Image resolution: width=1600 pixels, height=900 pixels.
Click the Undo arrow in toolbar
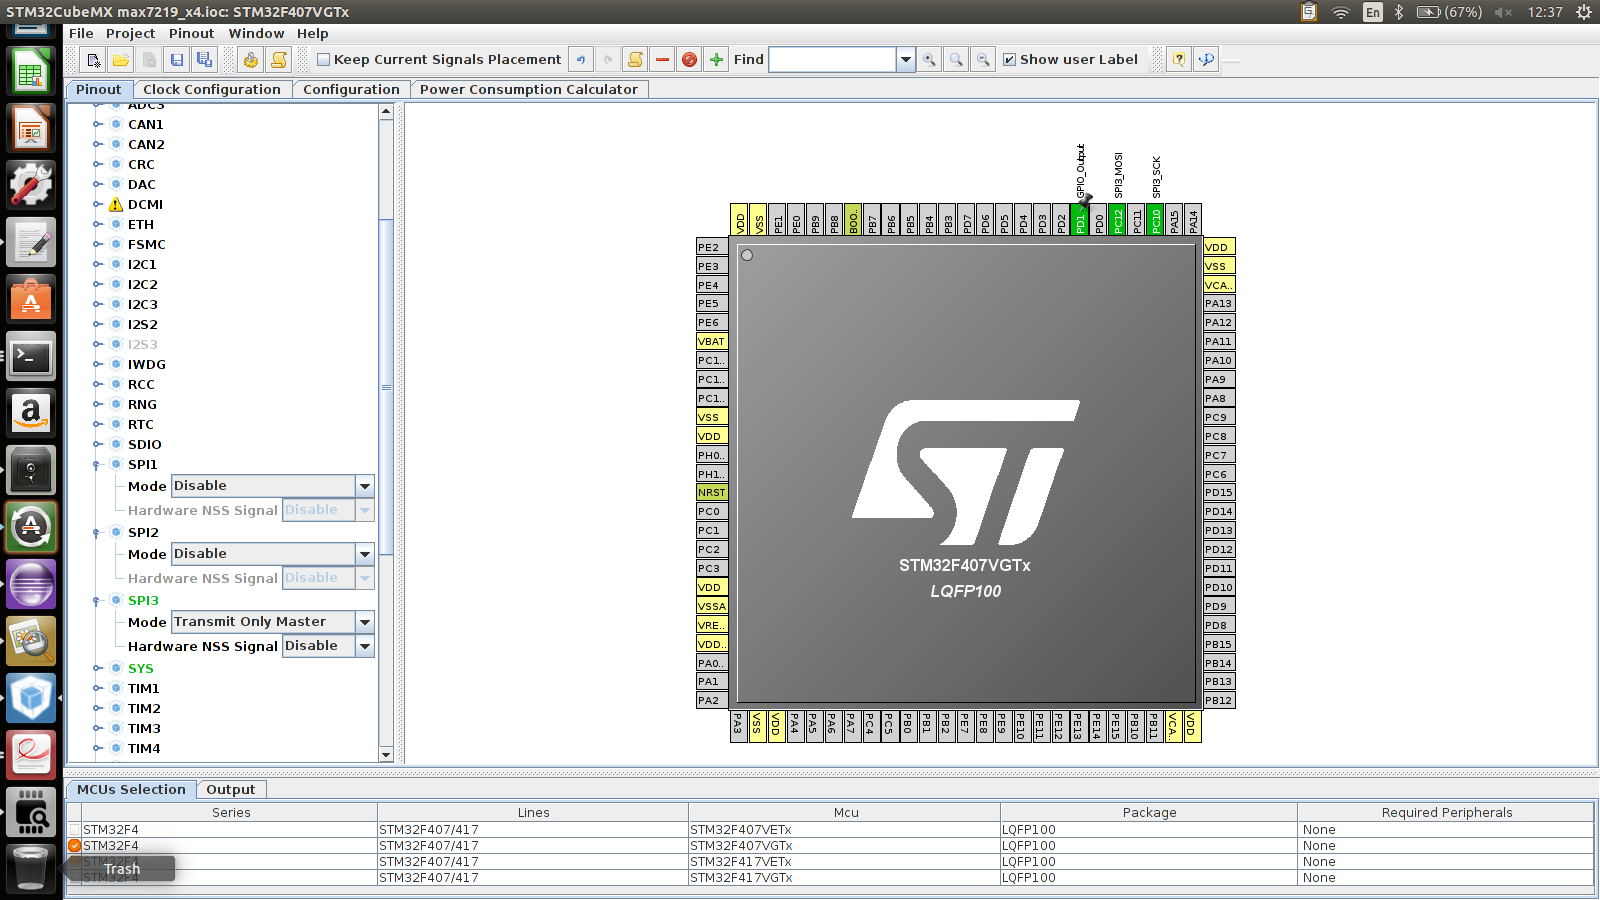581,60
